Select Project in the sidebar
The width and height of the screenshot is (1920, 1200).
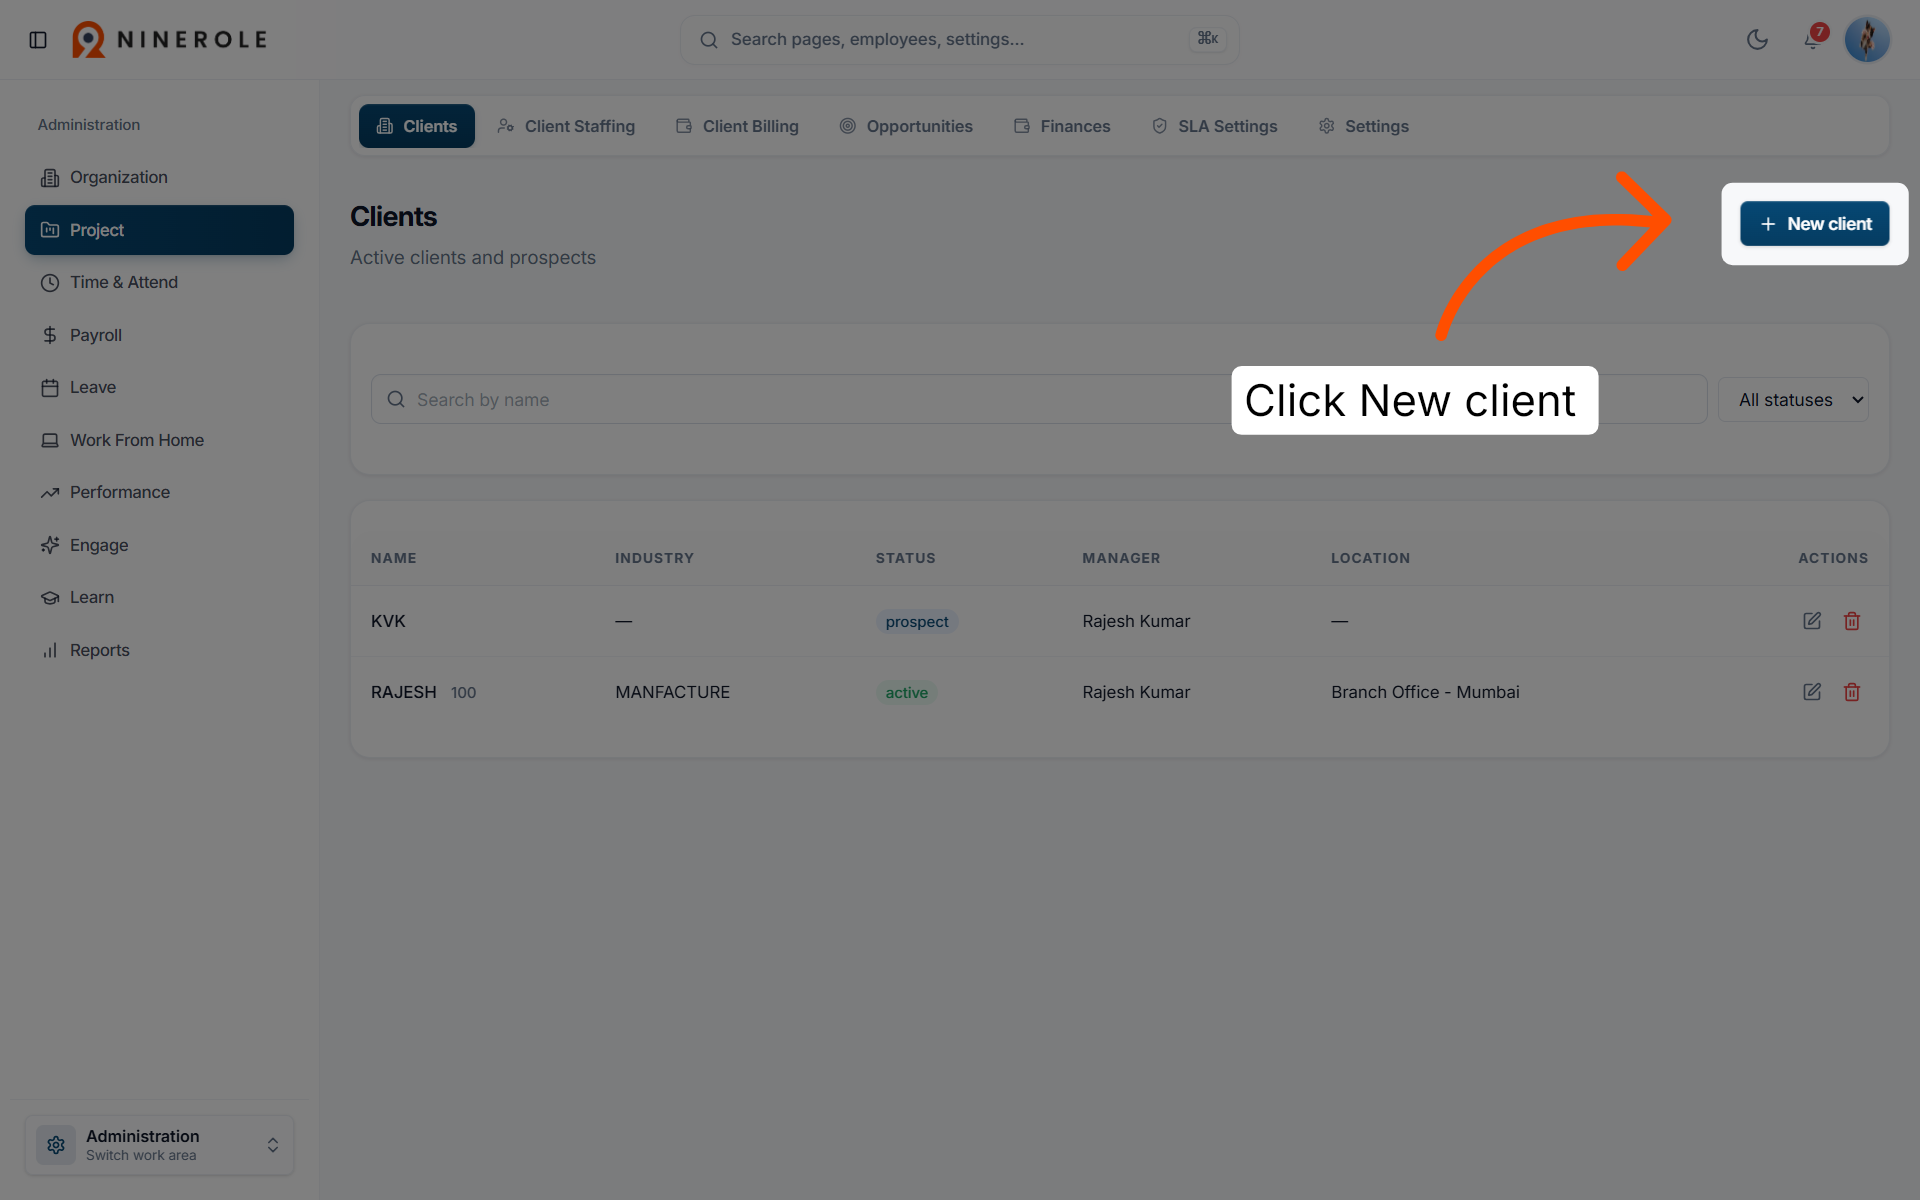[x=159, y=230]
